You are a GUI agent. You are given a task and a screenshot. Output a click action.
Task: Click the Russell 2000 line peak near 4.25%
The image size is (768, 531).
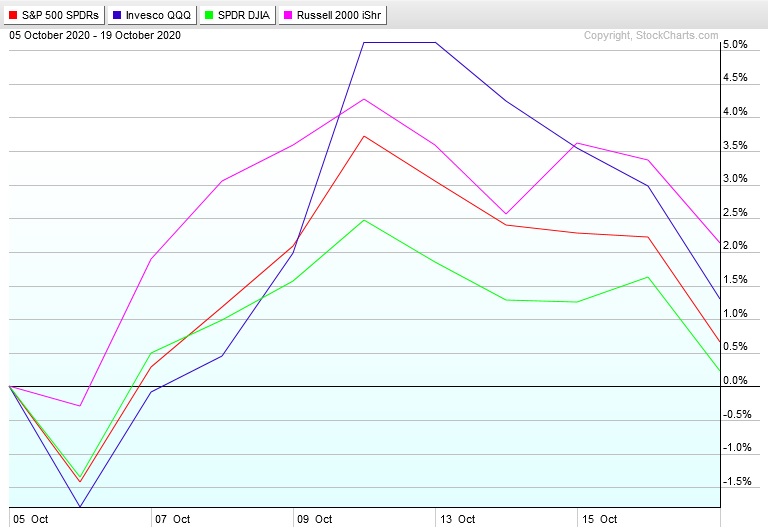click(364, 99)
